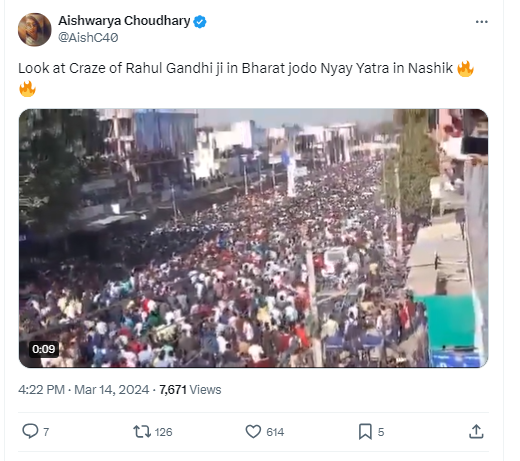This screenshot has height=461, width=520.
Task: Click the share upload icon
Action: (476, 431)
